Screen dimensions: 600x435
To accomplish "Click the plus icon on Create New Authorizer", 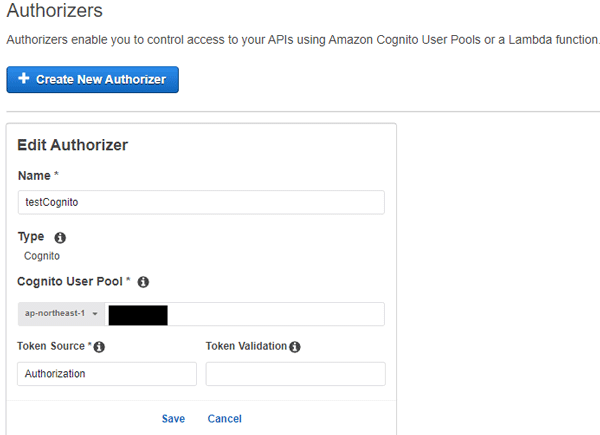I will click(24, 78).
